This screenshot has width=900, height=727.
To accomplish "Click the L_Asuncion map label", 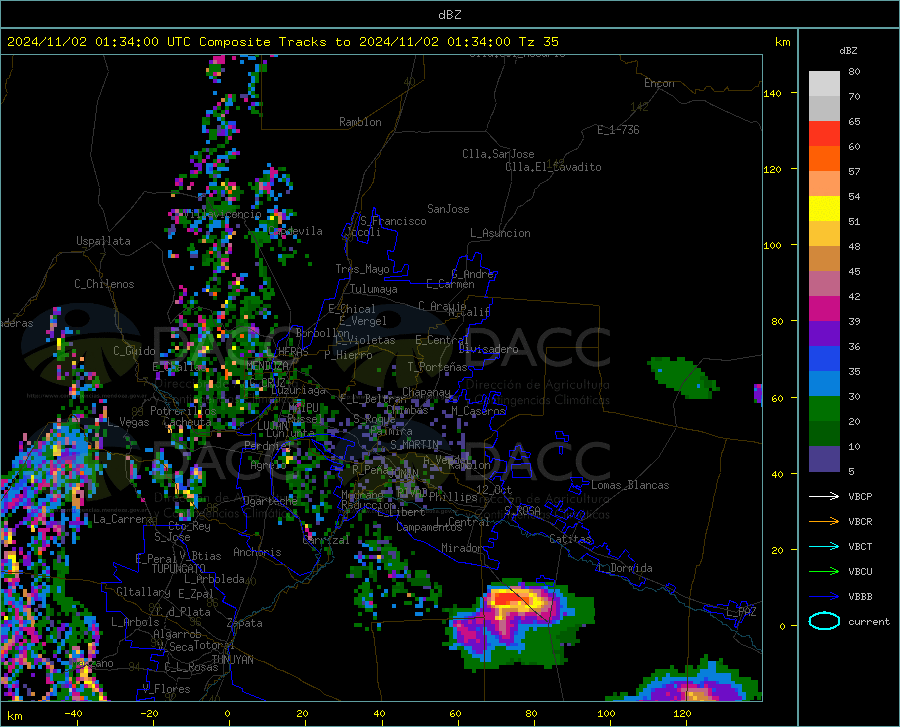I will [500, 233].
